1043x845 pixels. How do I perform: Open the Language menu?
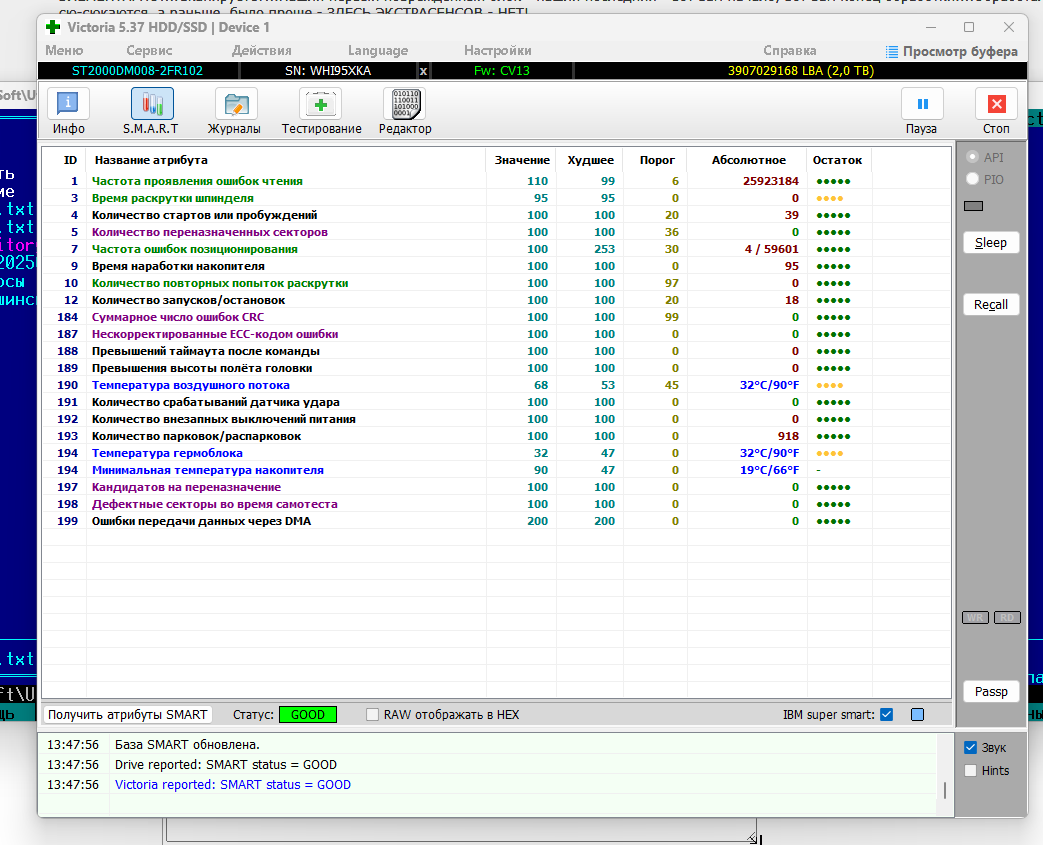[x=377, y=50]
